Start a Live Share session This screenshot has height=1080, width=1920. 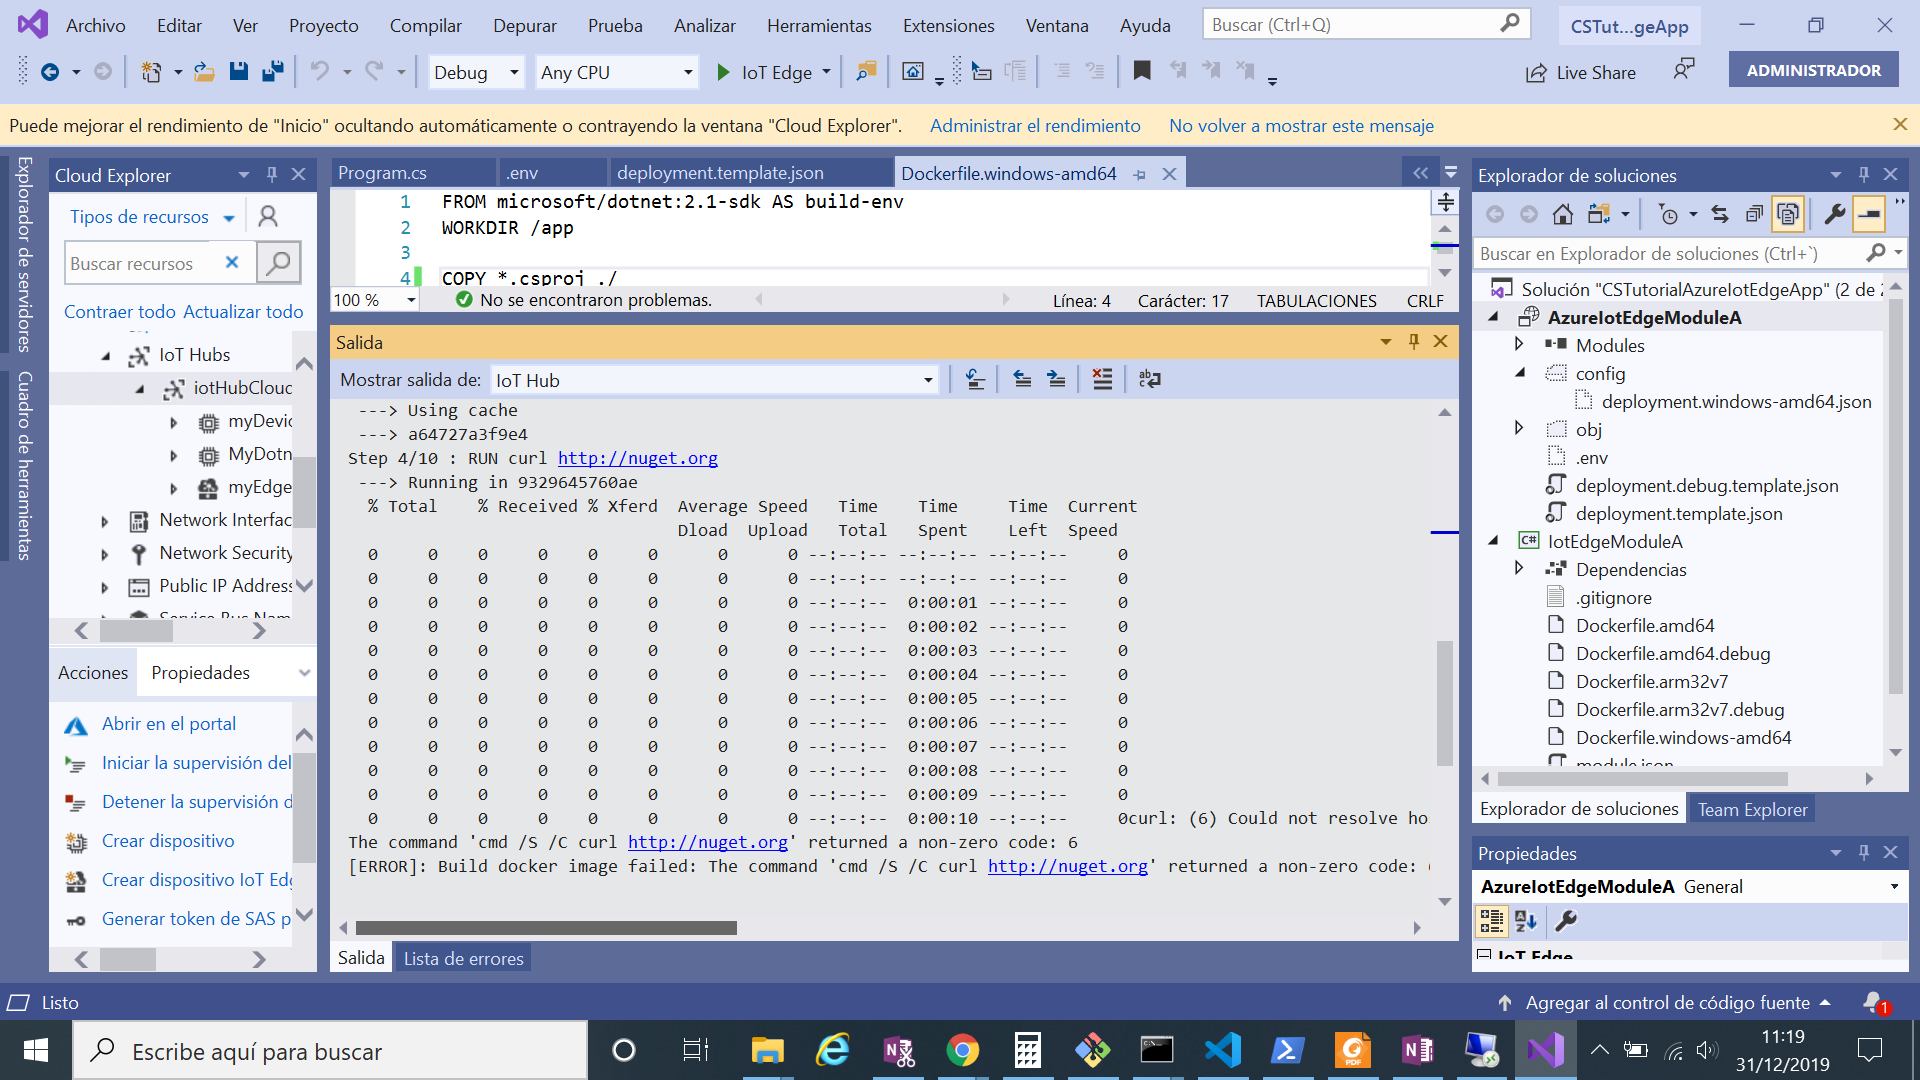click(1581, 72)
